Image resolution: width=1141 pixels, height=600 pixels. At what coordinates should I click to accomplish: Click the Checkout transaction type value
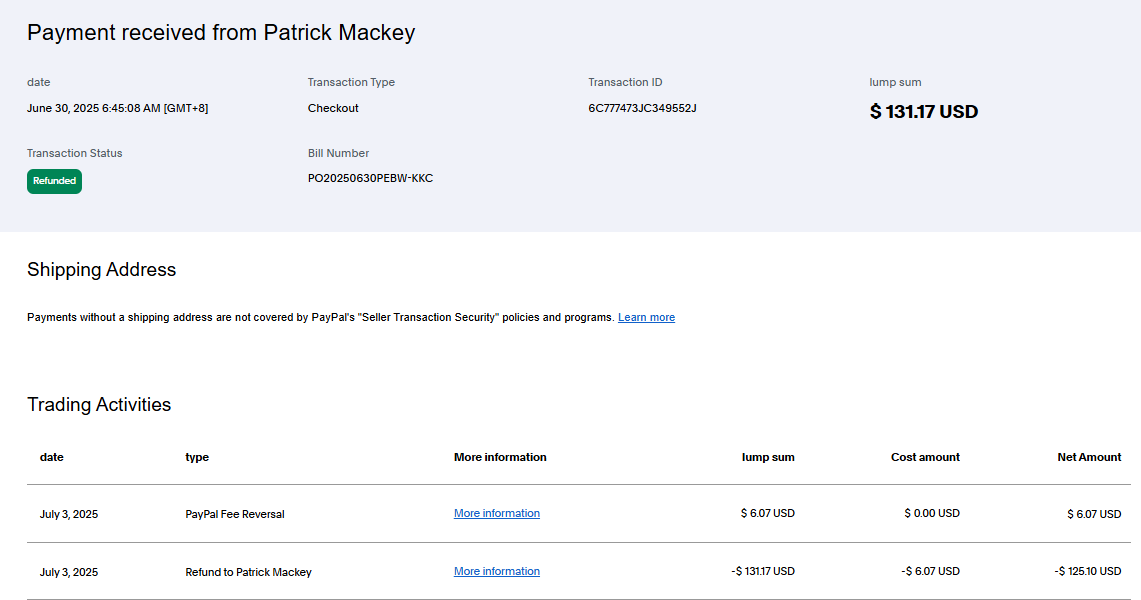click(x=333, y=108)
